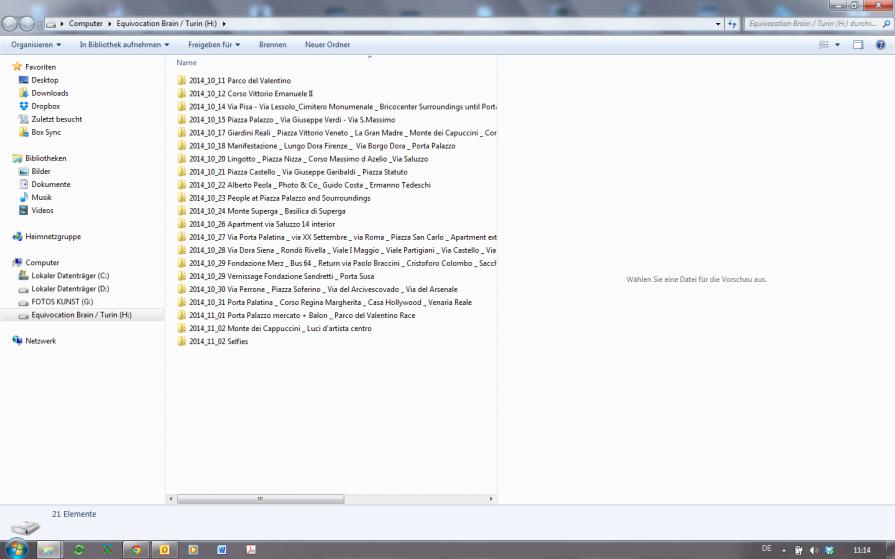Click the search magnifier icon
895x559 pixels.
click(886, 24)
